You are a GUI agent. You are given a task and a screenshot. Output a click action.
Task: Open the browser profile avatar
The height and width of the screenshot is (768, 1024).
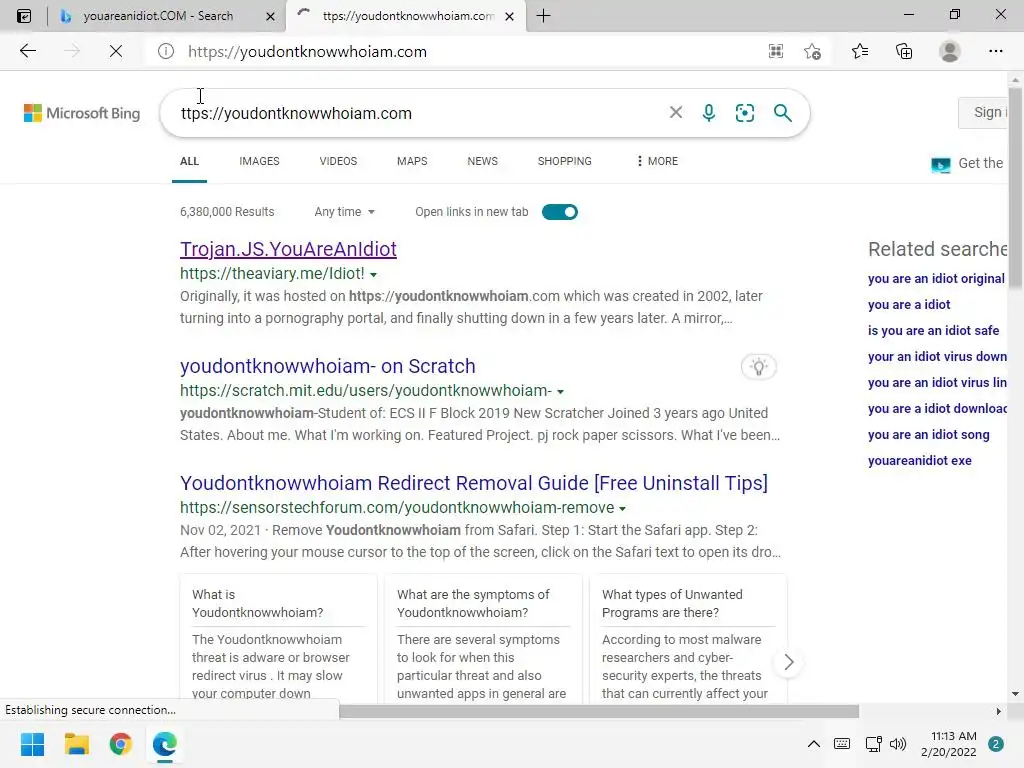pyautogui.click(x=950, y=51)
